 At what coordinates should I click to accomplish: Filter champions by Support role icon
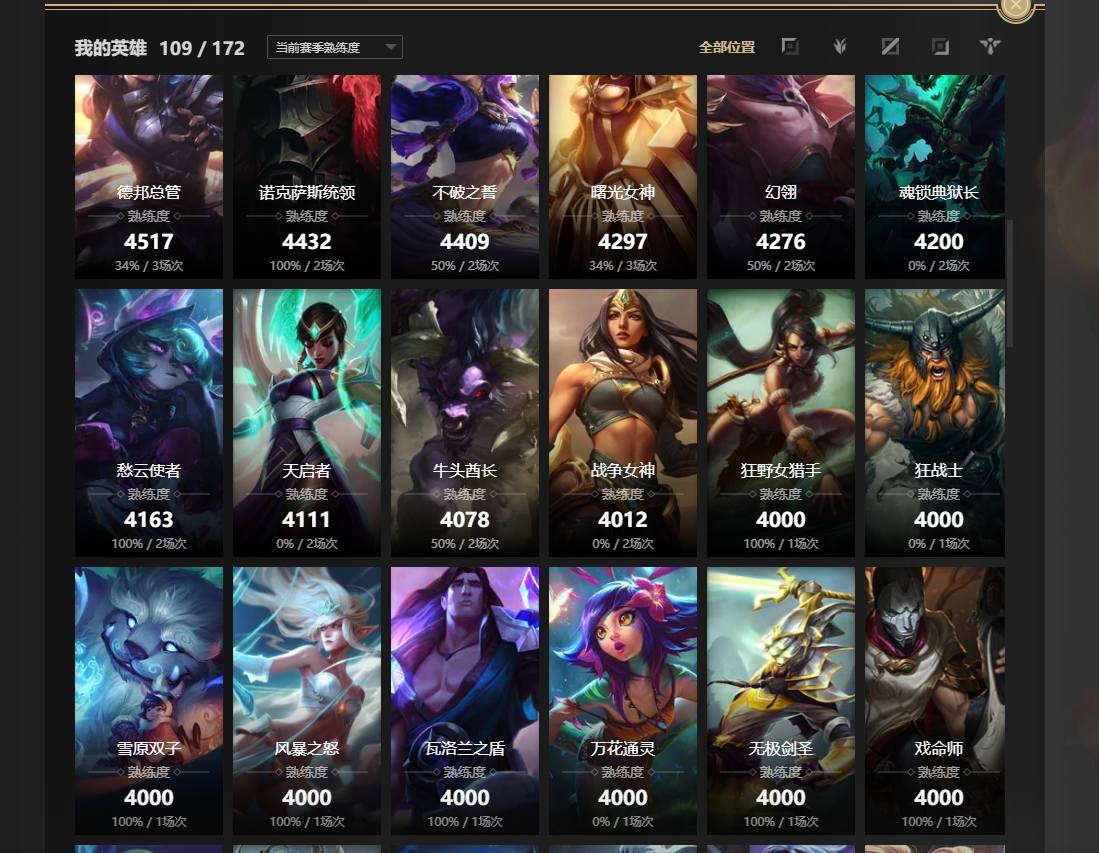[x=990, y=47]
